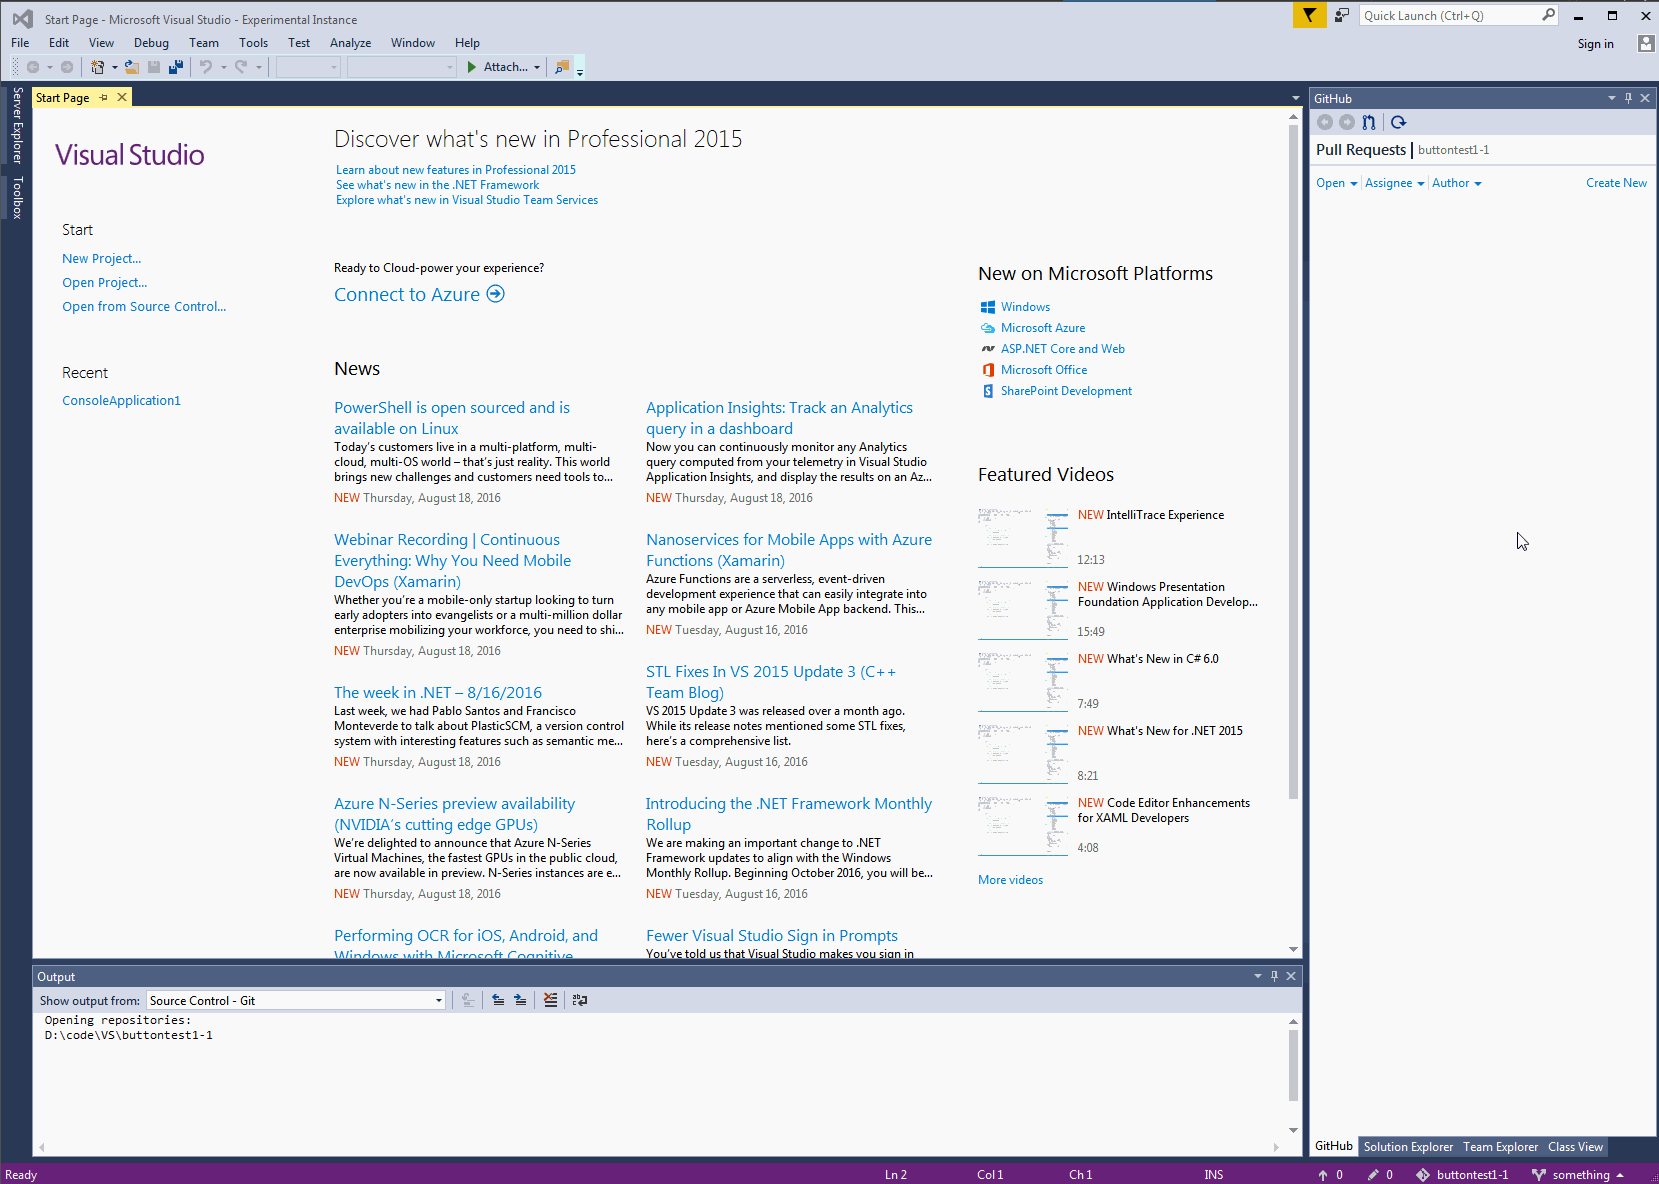Click the Undo toolbar icon

coord(205,67)
